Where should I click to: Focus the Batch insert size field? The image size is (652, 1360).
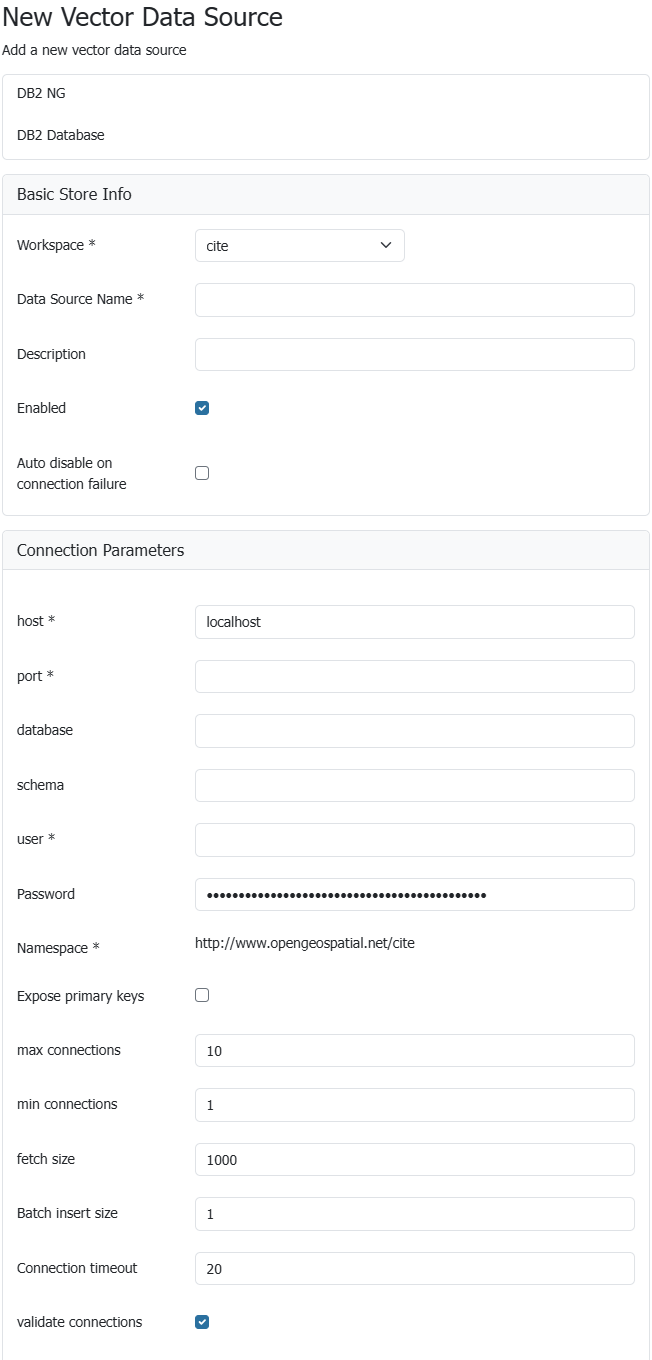(414, 1214)
